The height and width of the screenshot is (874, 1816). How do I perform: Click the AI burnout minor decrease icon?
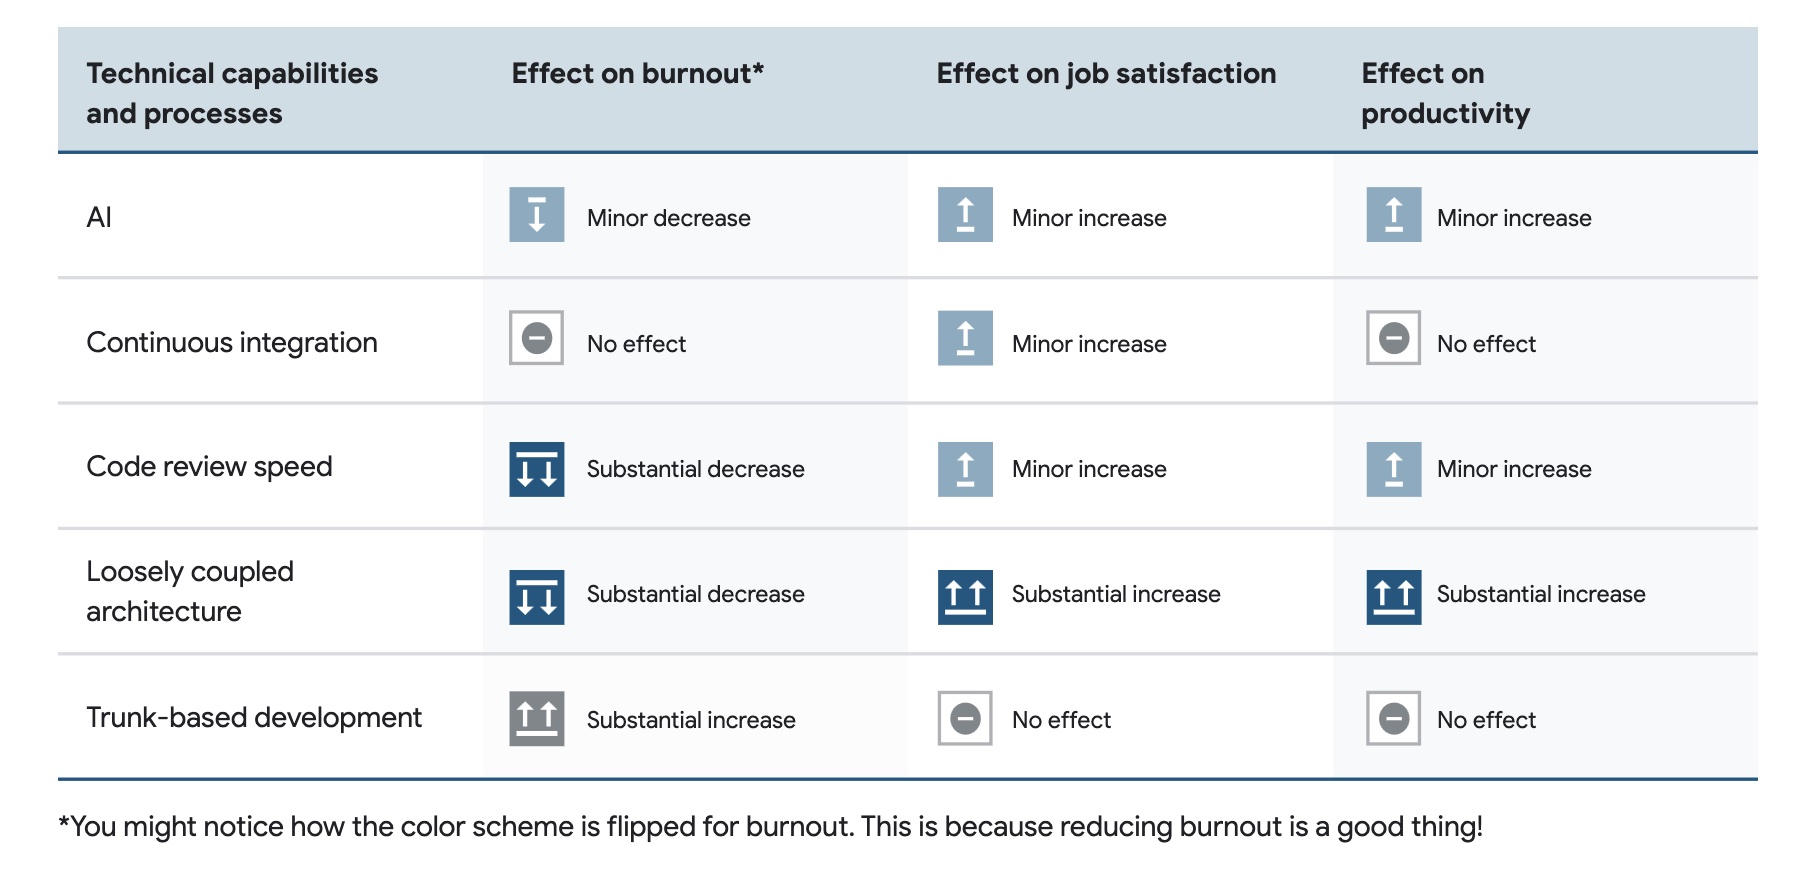pyautogui.click(x=537, y=215)
